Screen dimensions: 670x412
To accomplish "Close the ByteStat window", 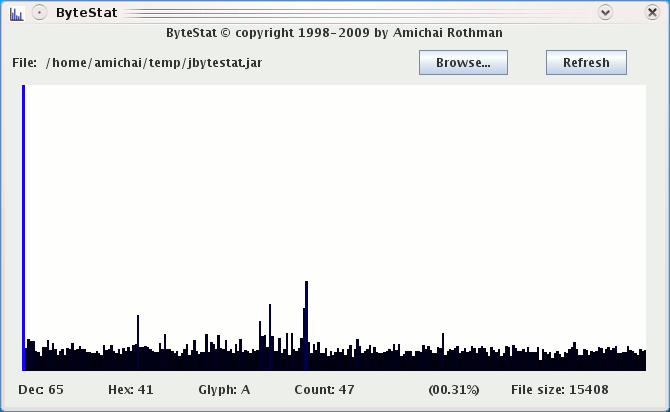I will 652,12.
